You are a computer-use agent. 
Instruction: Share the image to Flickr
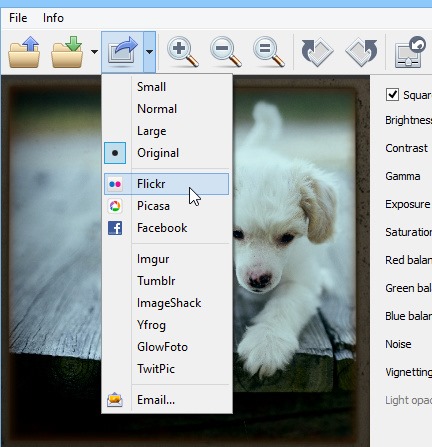[x=167, y=184]
